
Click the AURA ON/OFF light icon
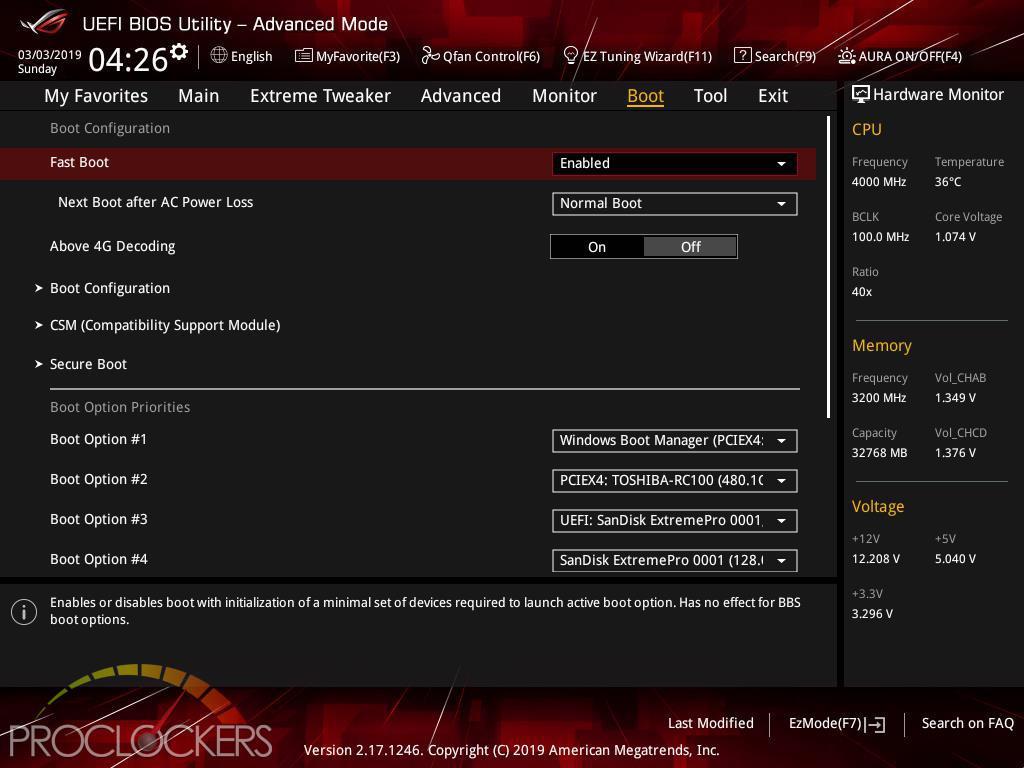pyautogui.click(x=846, y=56)
